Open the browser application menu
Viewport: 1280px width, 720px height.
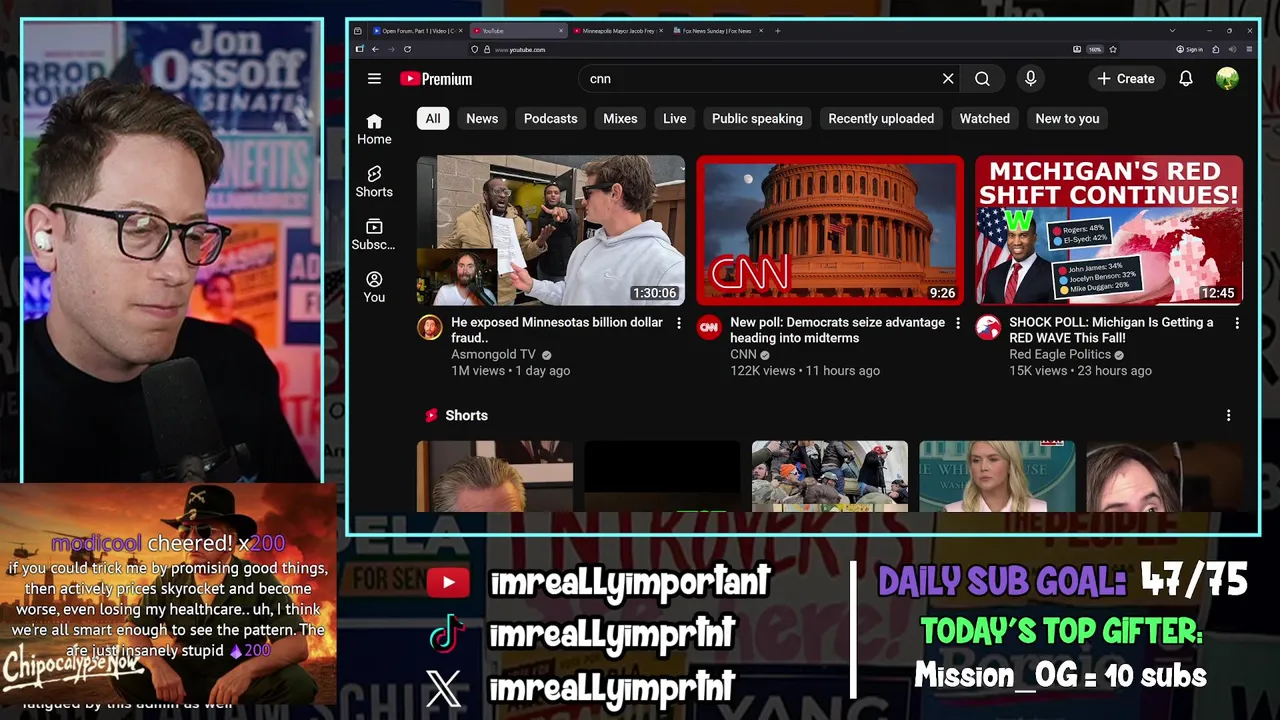click(1250, 49)
